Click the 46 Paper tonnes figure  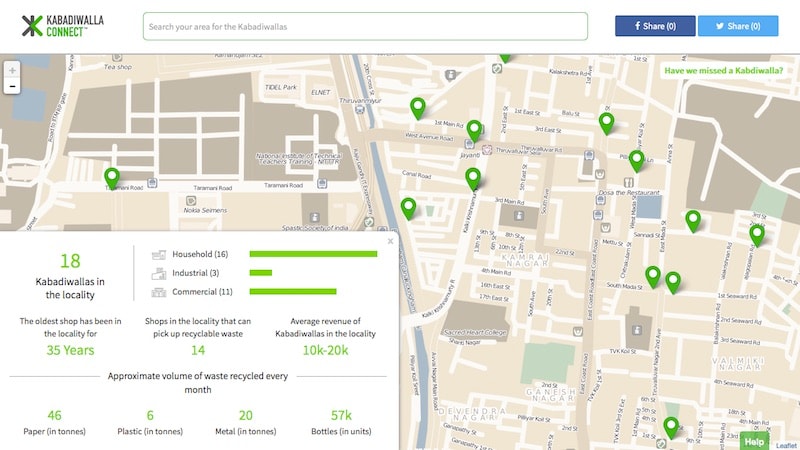coord(55,415)
